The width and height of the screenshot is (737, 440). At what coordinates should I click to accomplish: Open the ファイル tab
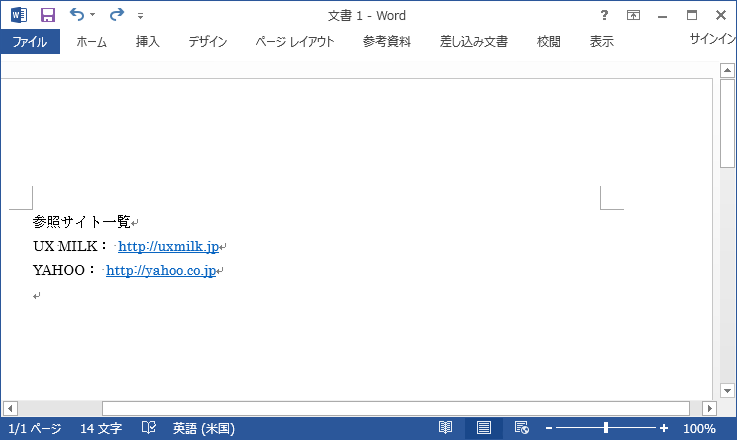30,42
